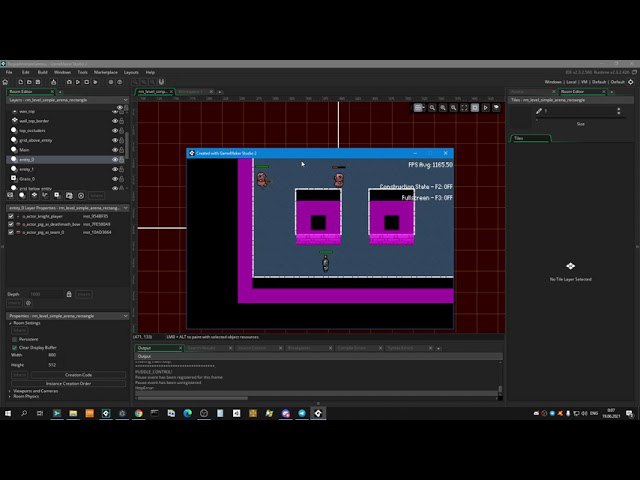The height and width of the screenshot is (480, 640).
Task: Expand the Room Physics section
Action: tap(10, 396)
